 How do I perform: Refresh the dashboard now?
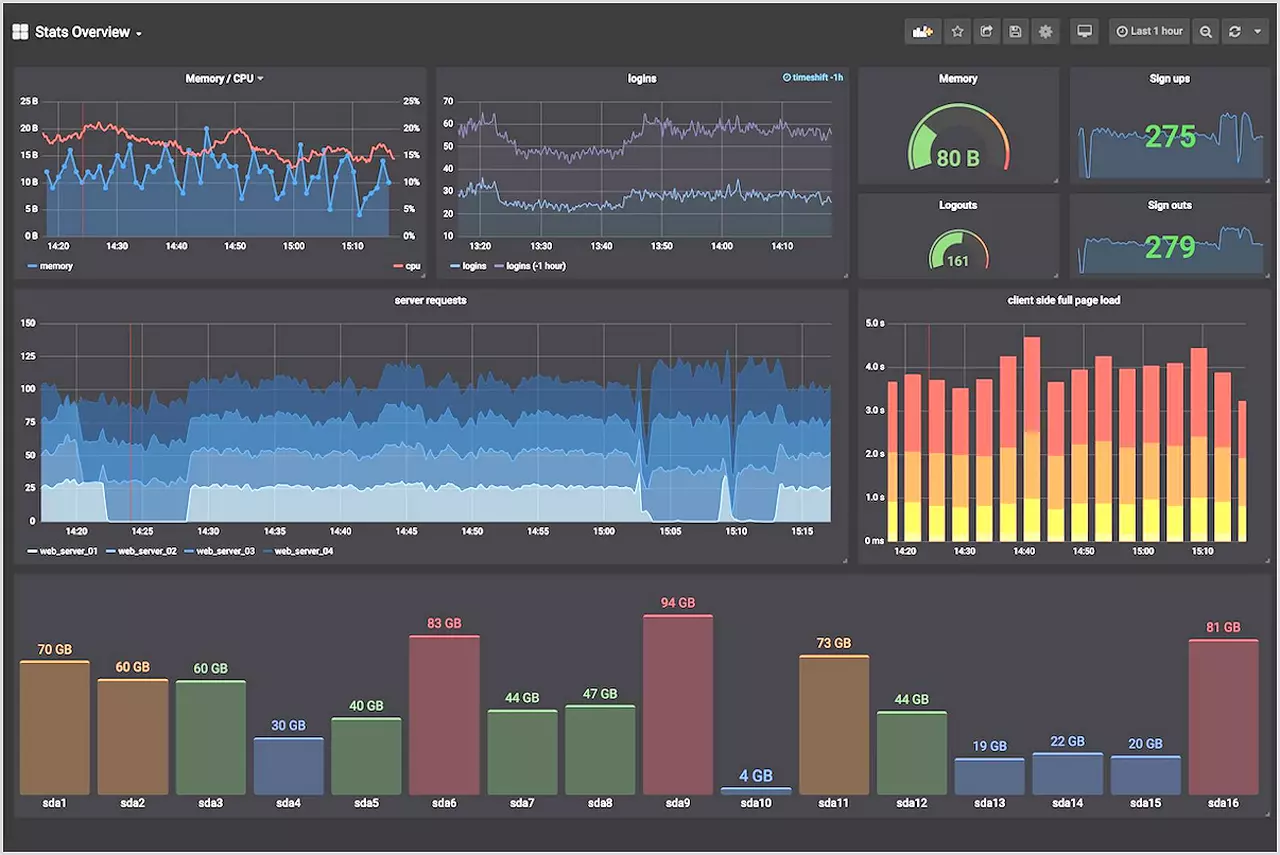[1235, 32]
